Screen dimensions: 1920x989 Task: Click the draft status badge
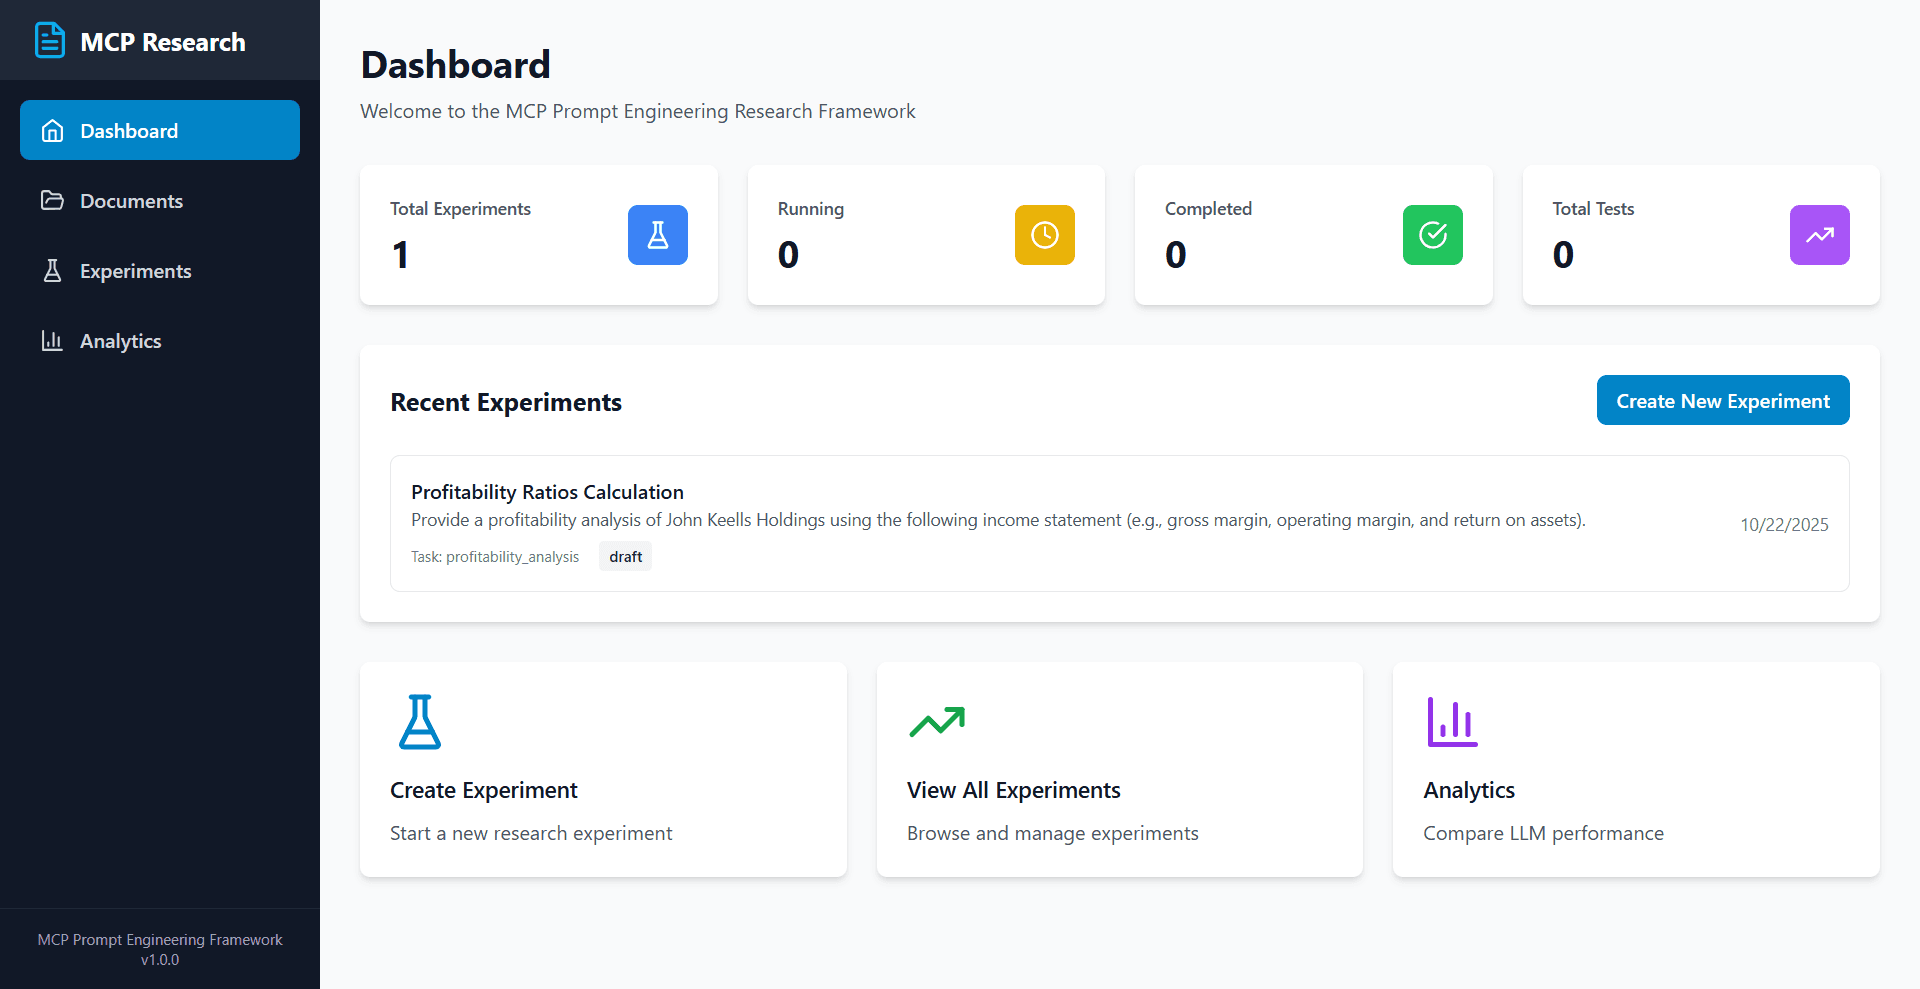click(624, 556)
